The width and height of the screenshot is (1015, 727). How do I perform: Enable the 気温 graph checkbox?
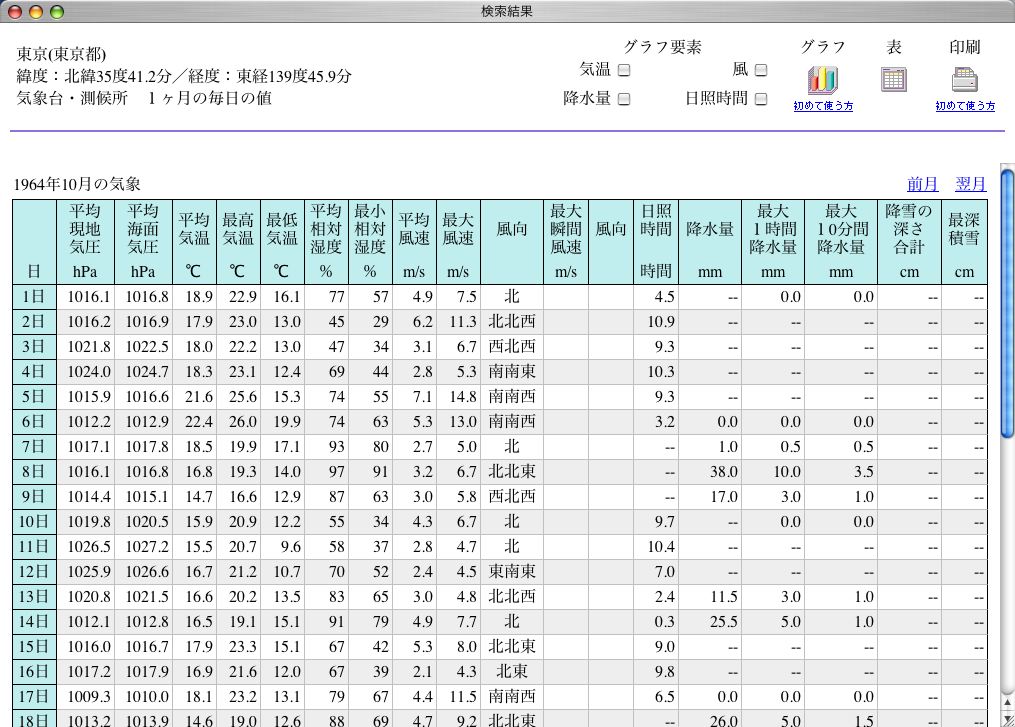(x=624, y=70)
